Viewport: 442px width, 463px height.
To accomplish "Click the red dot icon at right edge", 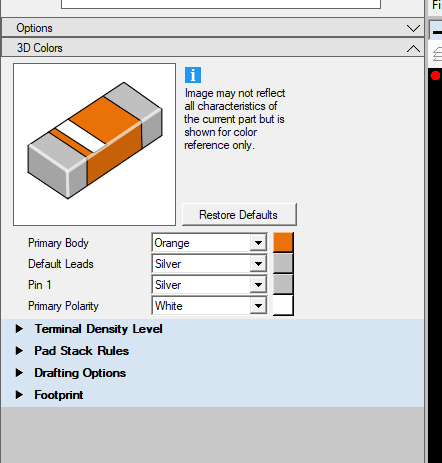I will tap(435, 76).
